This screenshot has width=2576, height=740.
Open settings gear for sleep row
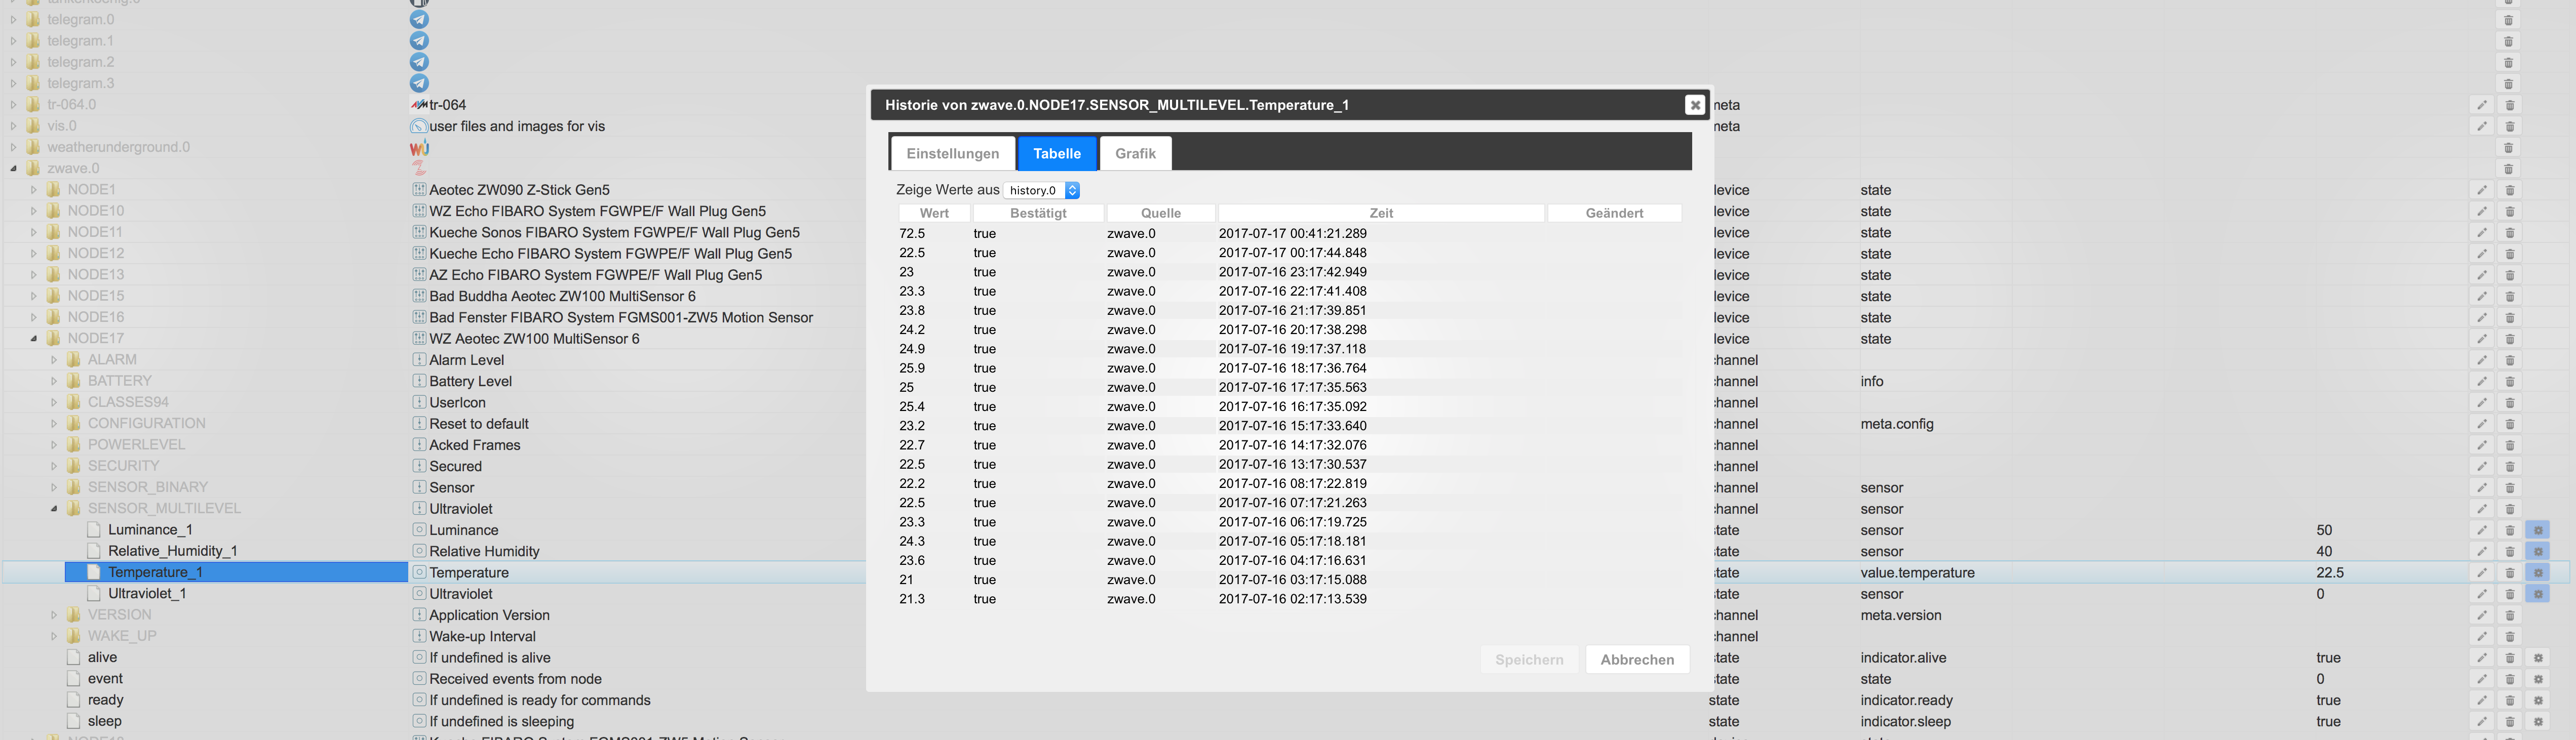click(2538, 722)
